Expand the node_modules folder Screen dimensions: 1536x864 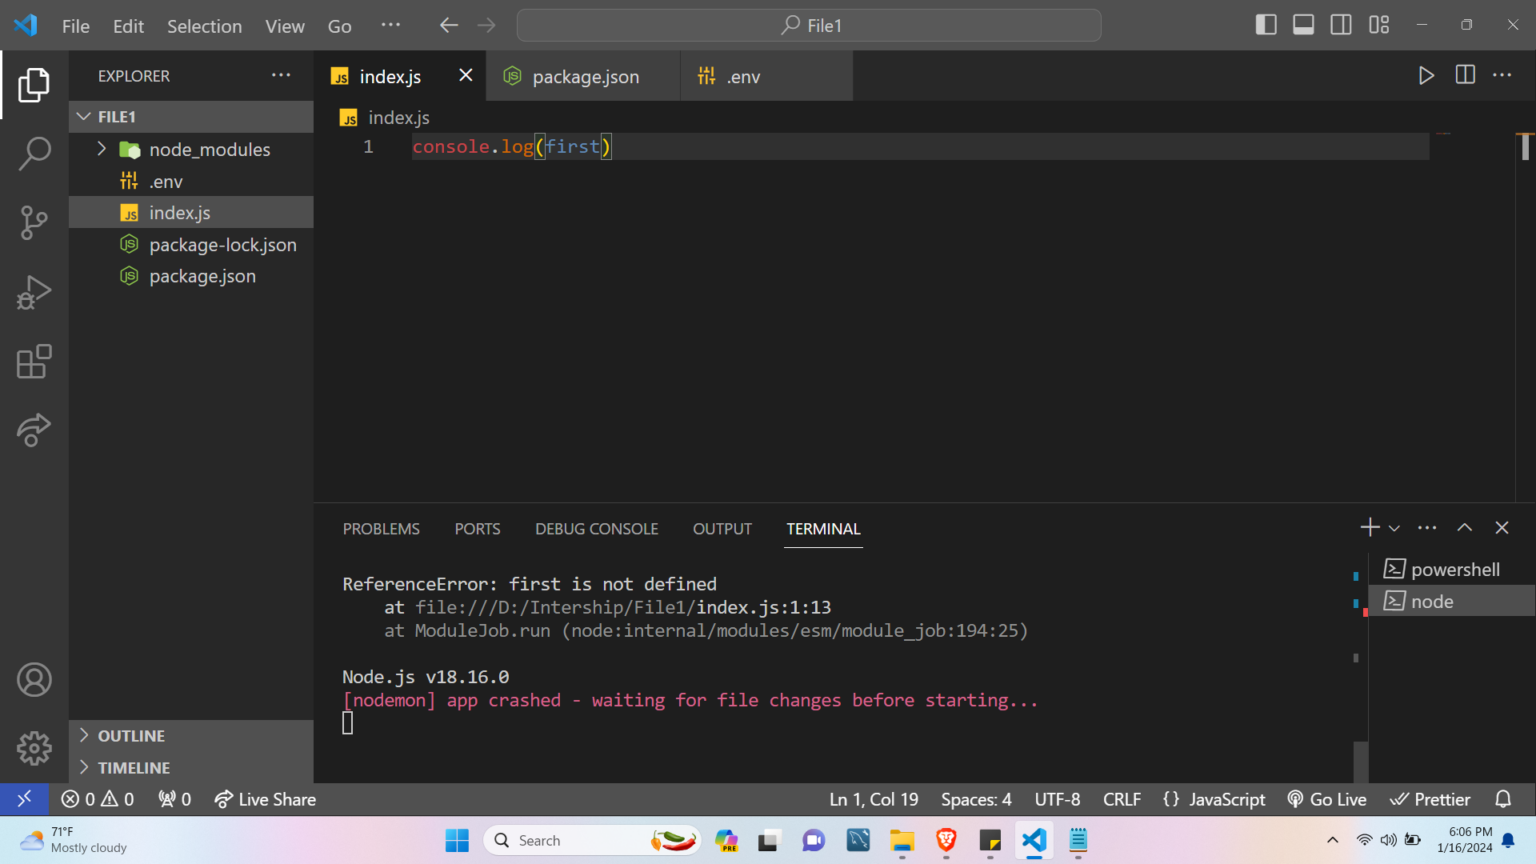[x=100, y=149]
